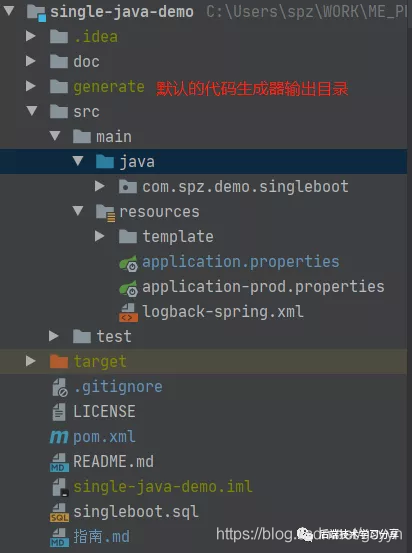Expand the doc folder arrow
Image resolution: width=412 pixels, height=553 pixels.
(x=31, y=61)
